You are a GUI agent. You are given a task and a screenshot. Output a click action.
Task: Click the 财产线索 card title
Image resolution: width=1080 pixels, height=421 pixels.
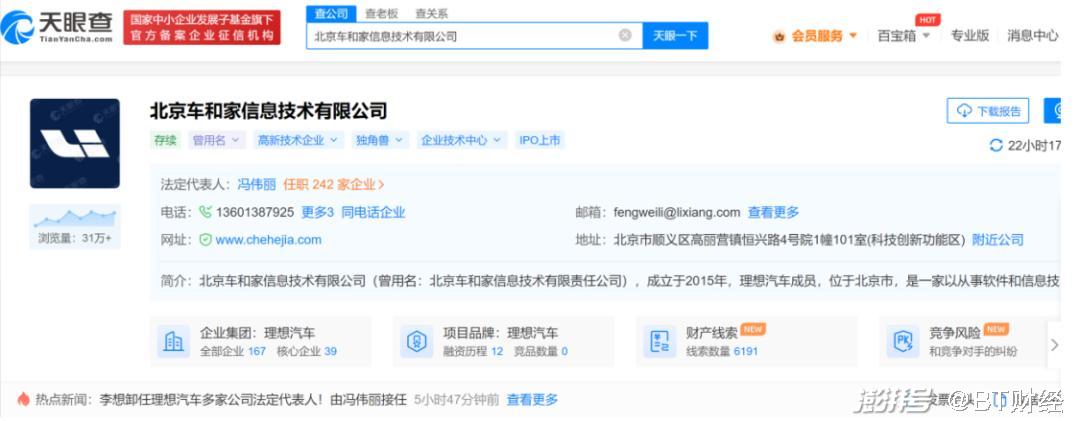(x=712, y=333)
